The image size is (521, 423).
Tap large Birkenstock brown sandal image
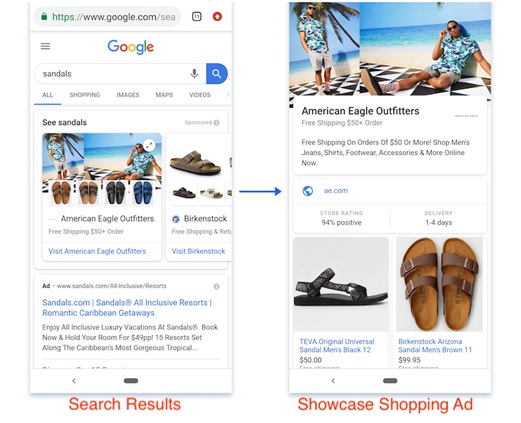pyautogui.click(x=195, y=163)
